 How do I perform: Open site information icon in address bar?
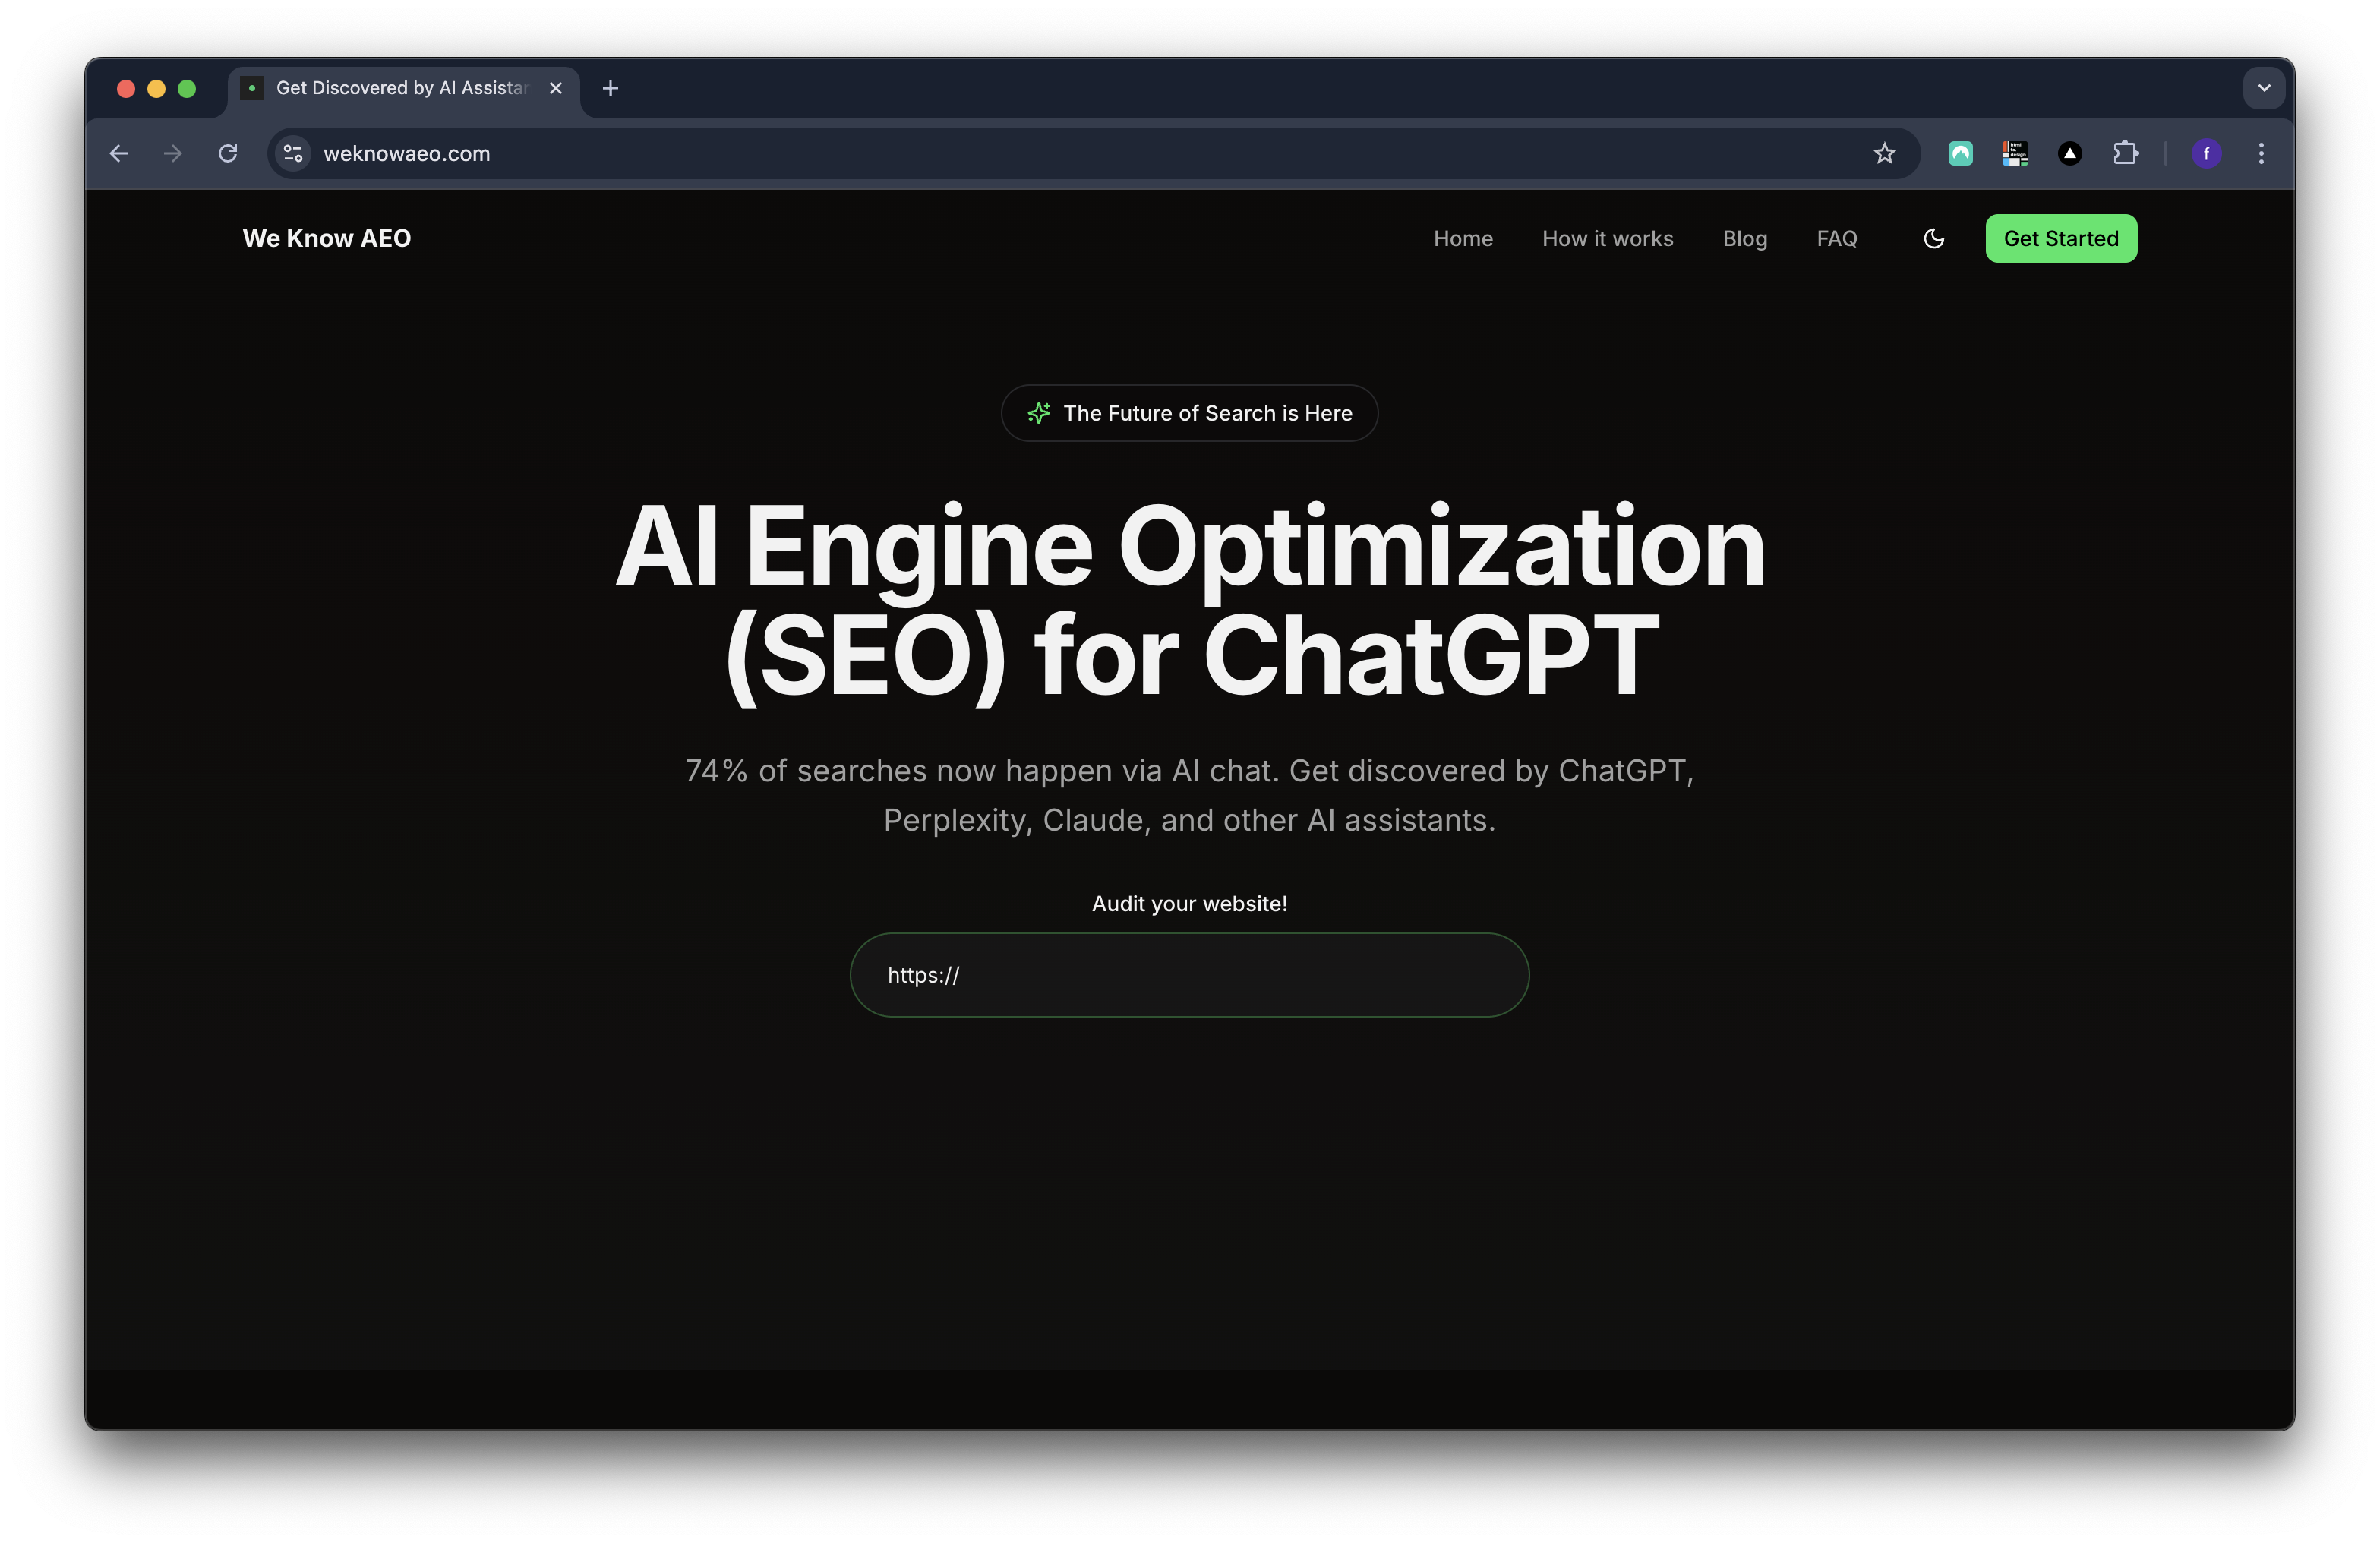pyautogui.click(x=293, y=154)
